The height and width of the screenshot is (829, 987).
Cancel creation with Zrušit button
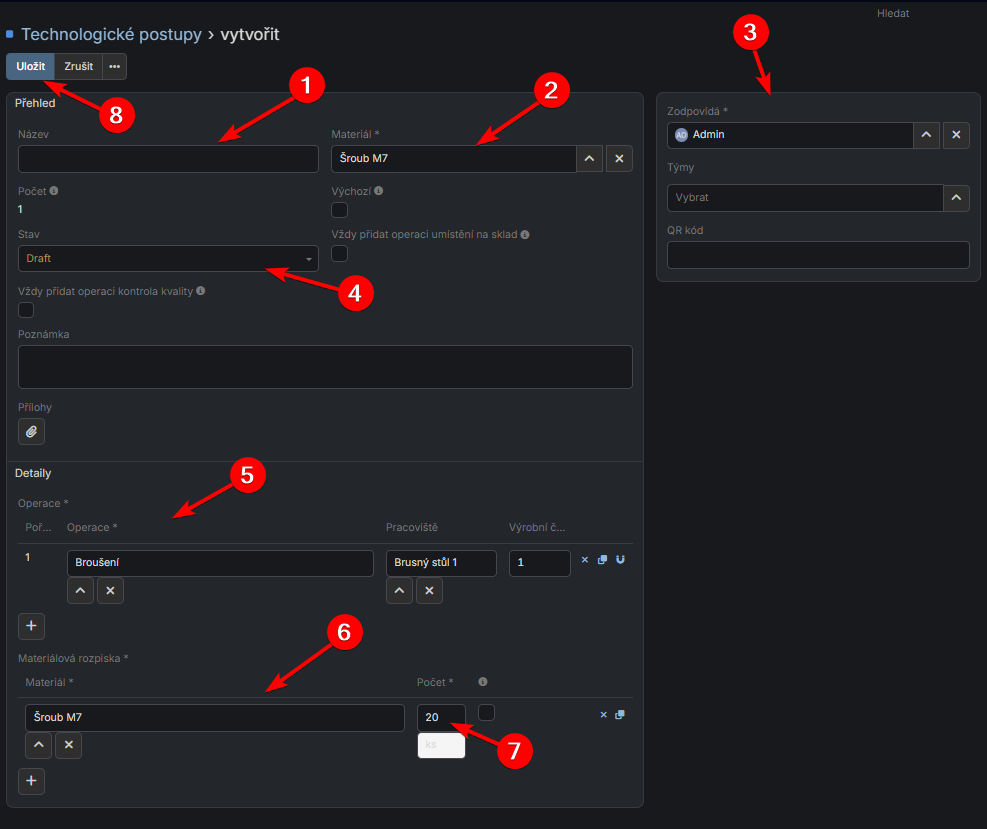(79, 66)
